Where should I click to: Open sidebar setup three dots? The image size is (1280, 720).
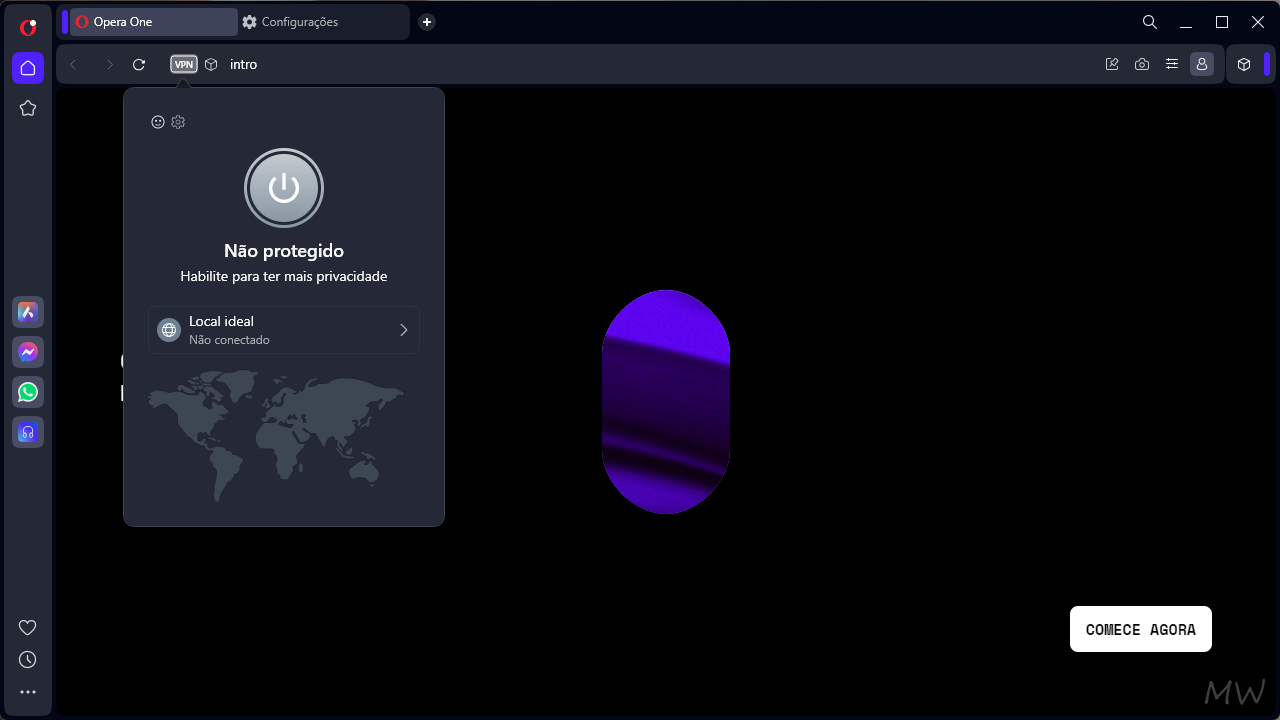point(28,692)
